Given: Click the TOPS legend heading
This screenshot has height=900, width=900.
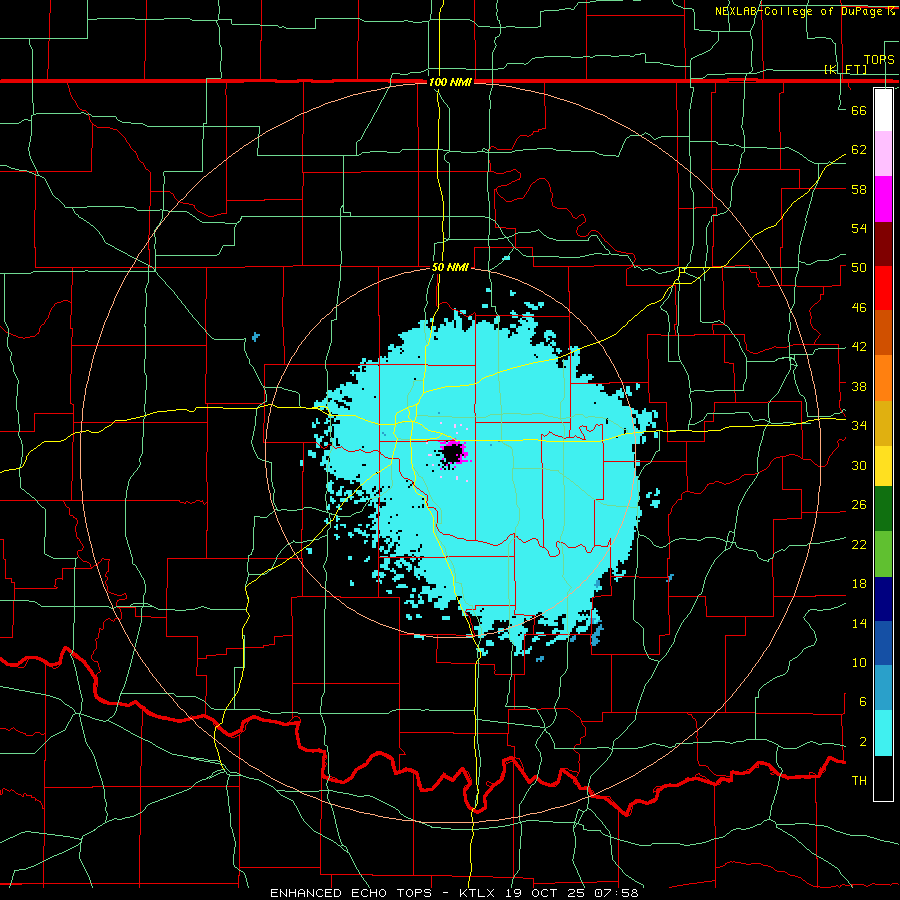Looking at the screenshot, I should [879, 59].
